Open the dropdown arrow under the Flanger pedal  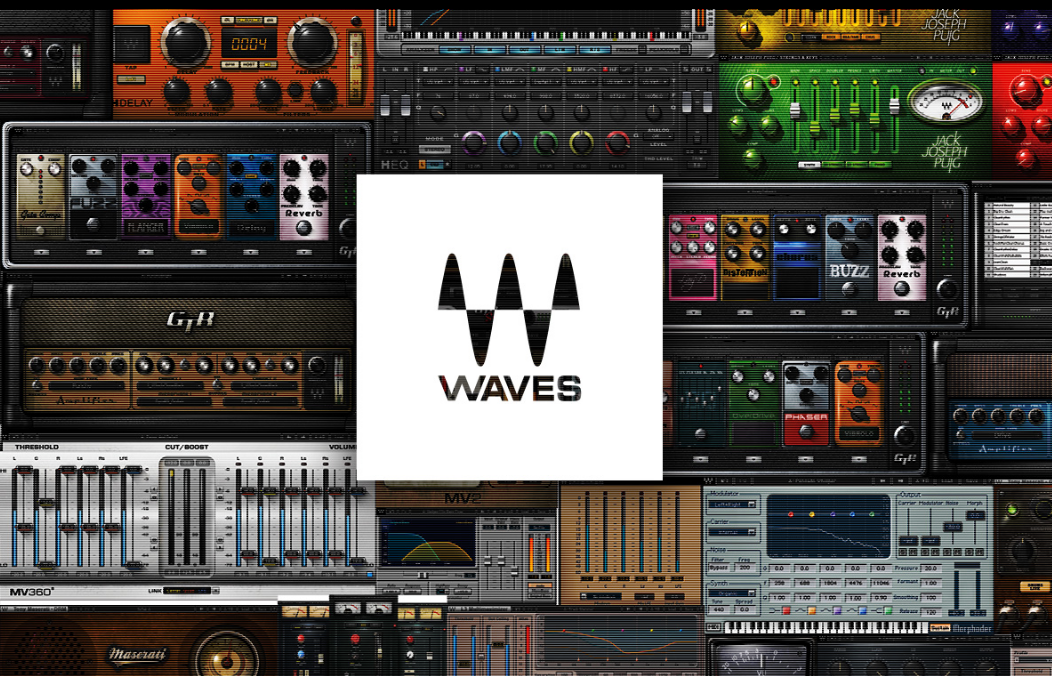tap(146, 252)
